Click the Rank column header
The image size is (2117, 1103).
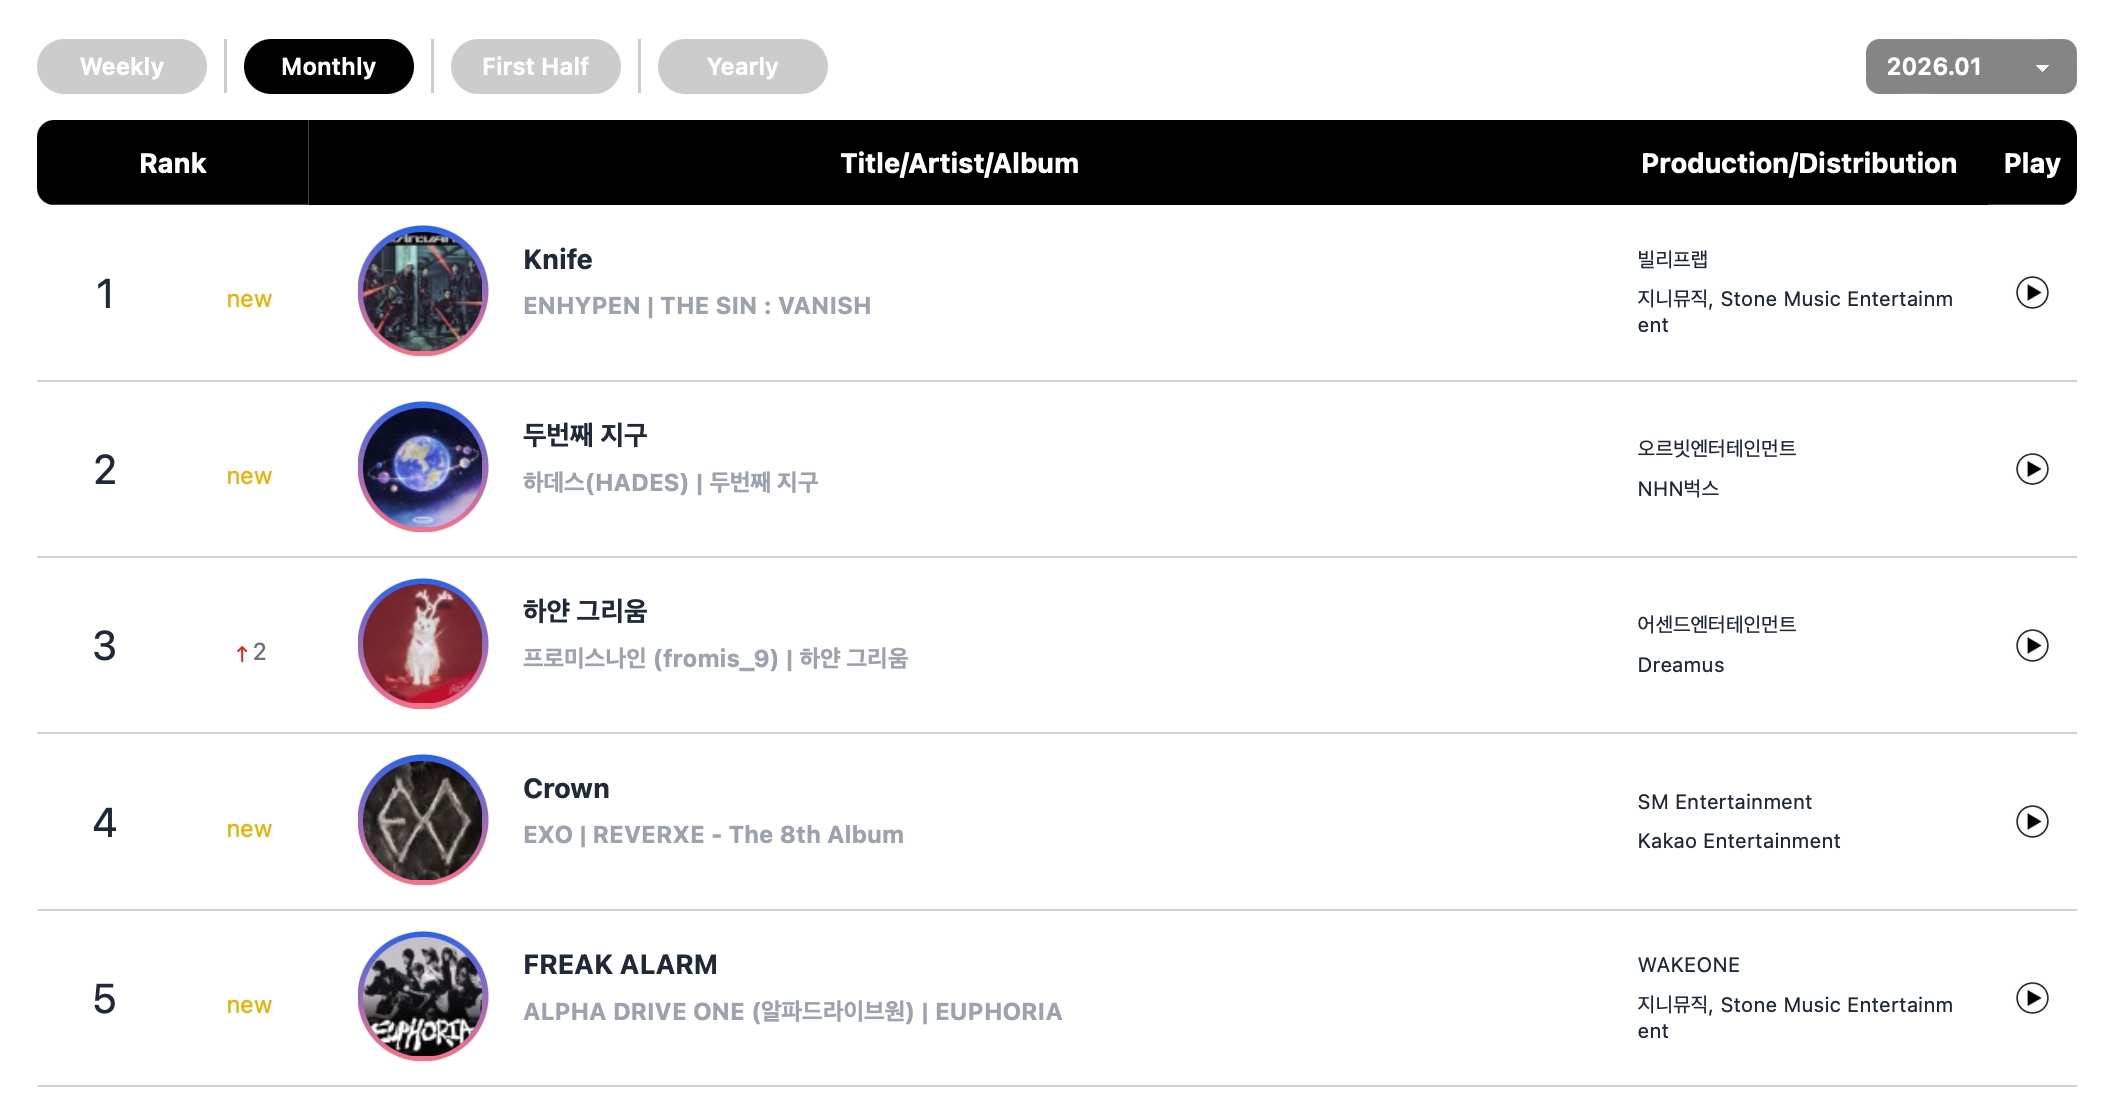click(x=172, y=163)
